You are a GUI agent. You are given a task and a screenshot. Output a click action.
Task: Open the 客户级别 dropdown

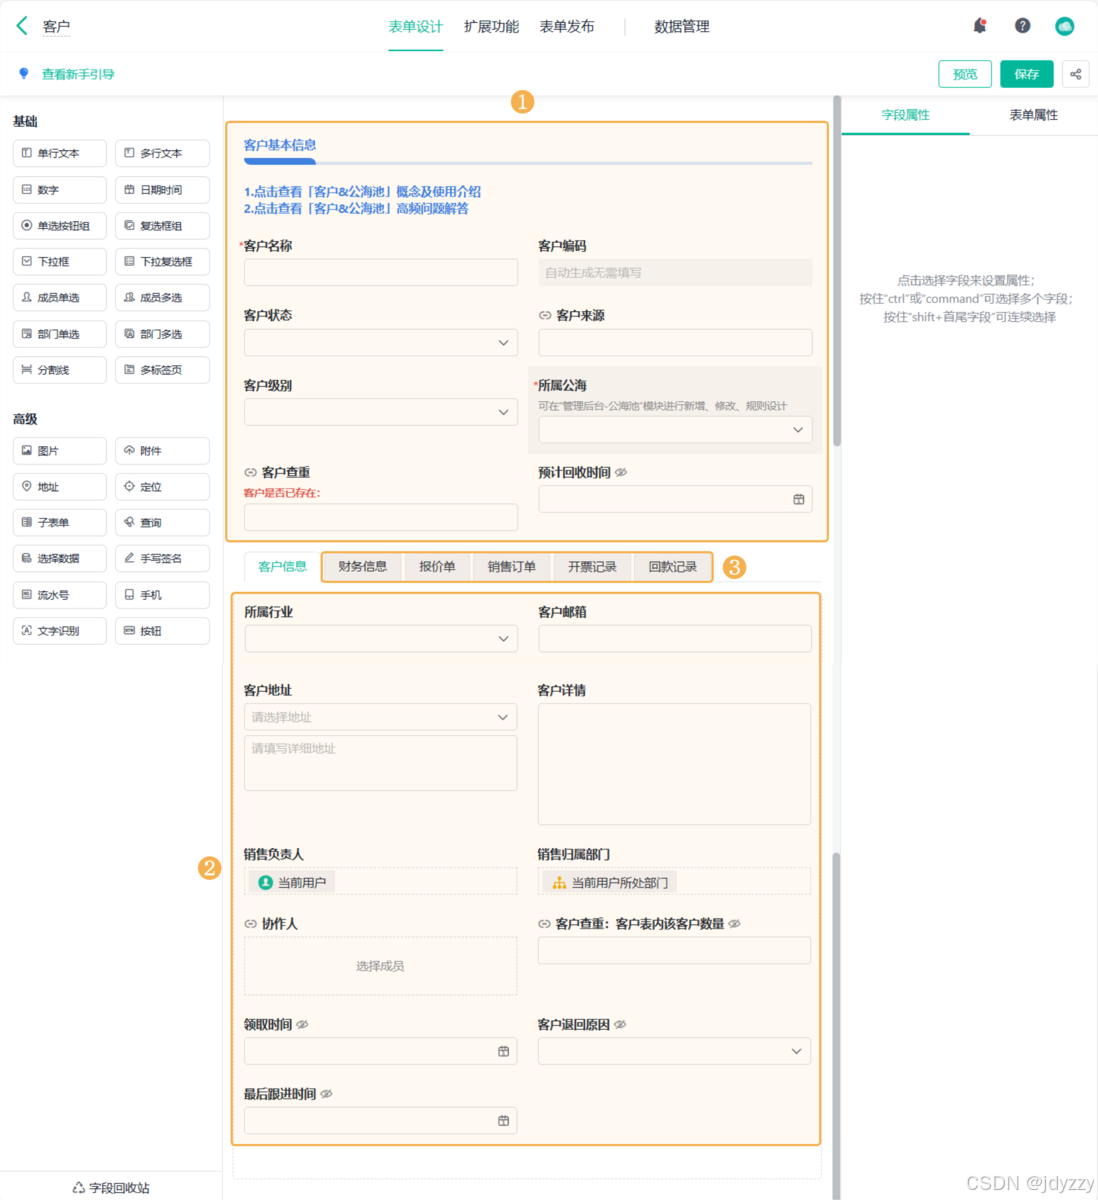click(381, 412)
